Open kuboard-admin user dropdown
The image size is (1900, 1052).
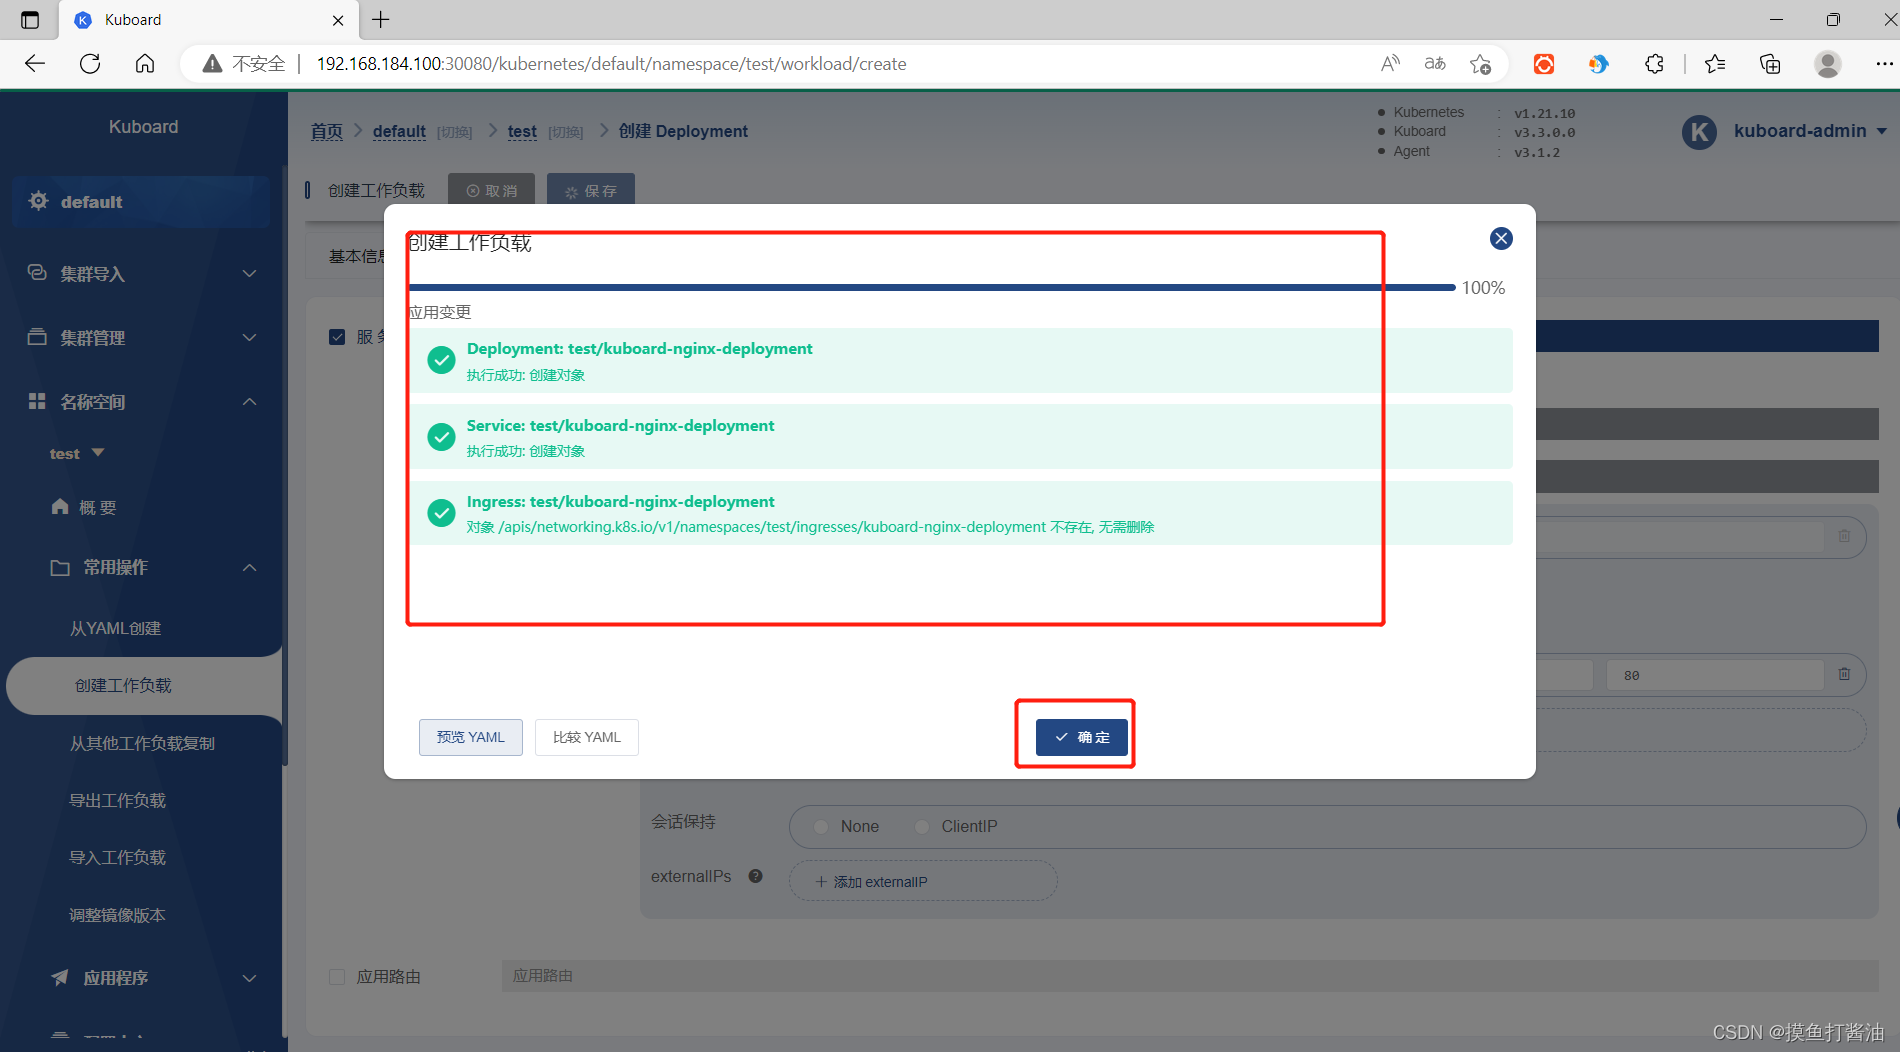click(1810, 131)
